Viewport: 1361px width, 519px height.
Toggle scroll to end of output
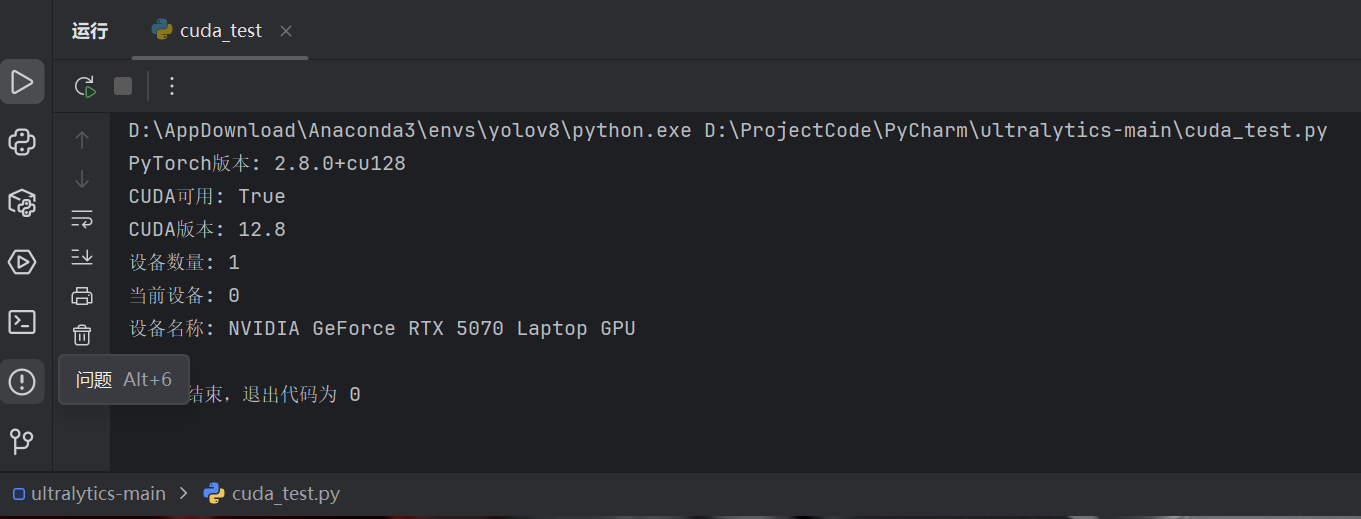coord(82,257)
